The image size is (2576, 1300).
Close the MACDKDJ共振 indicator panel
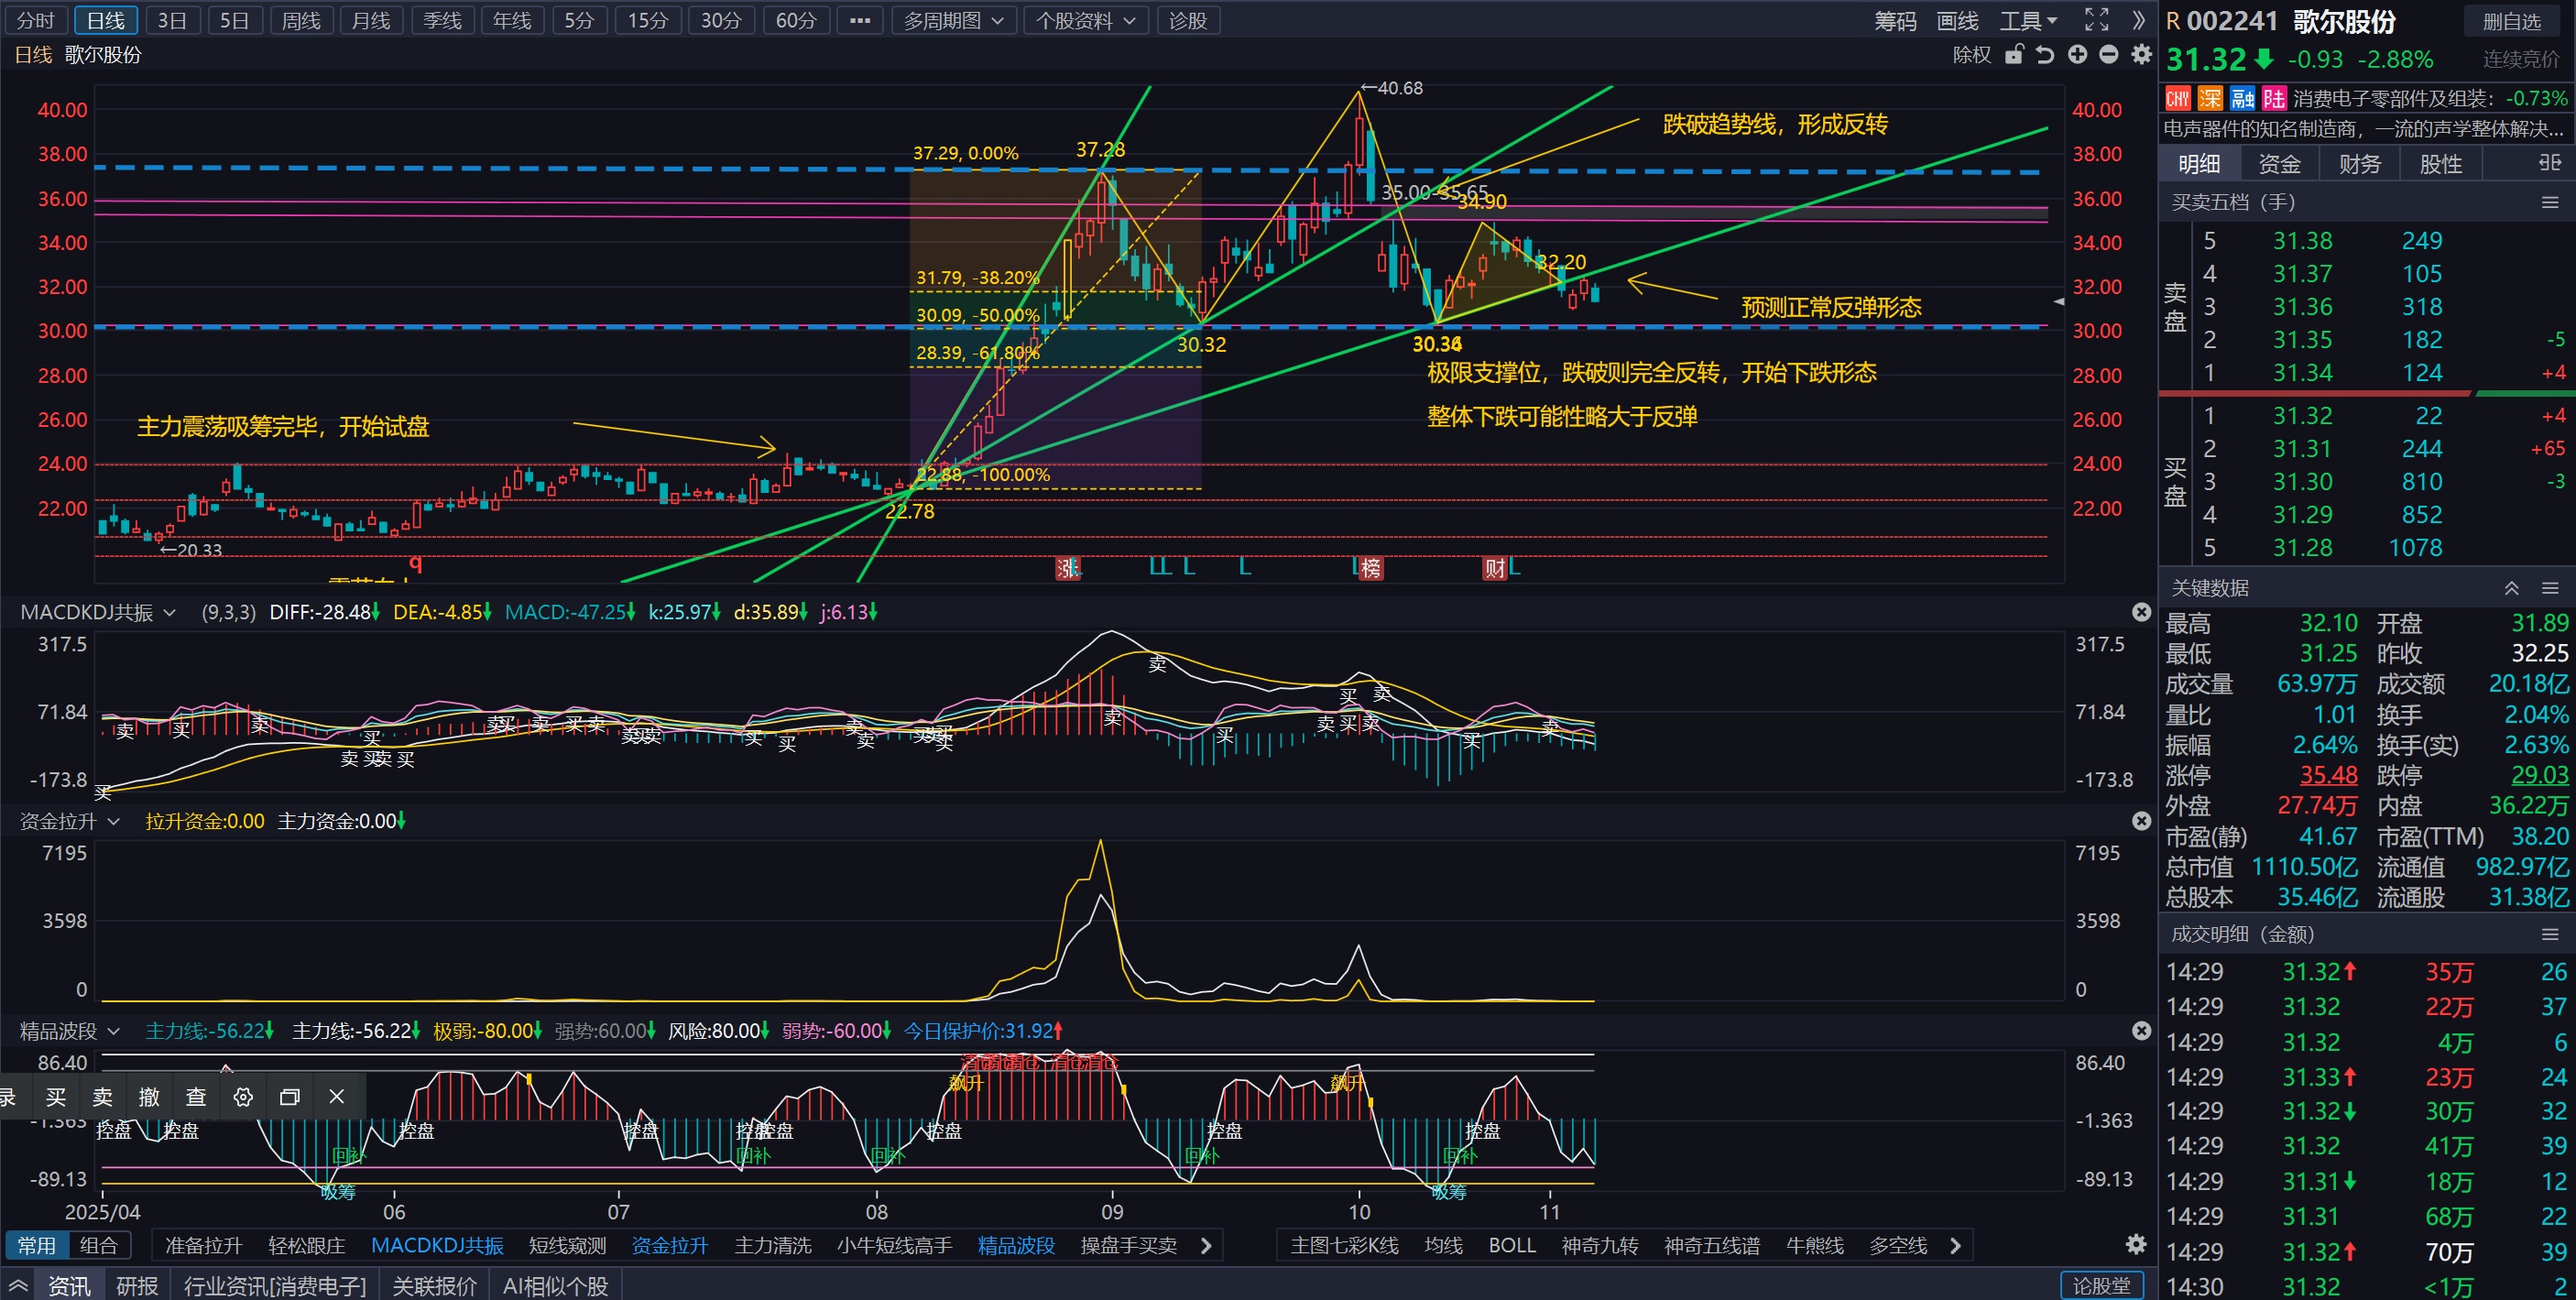(x=2141, y=612)
